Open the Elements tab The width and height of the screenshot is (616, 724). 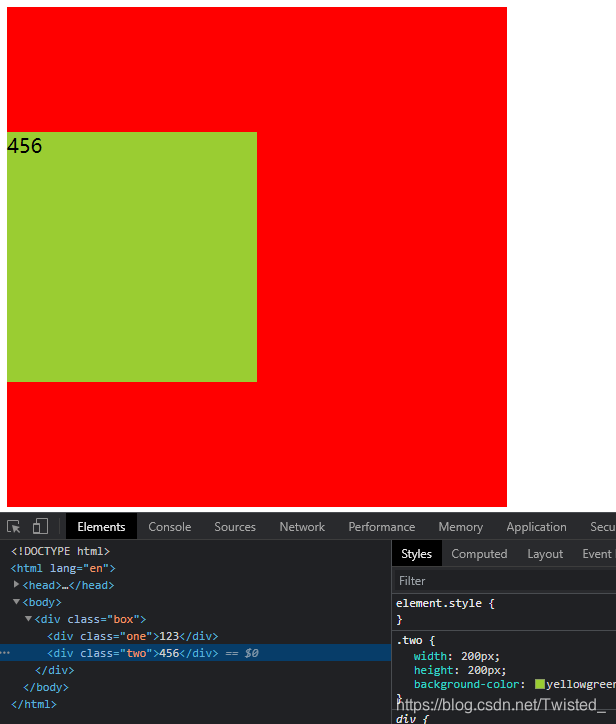coord(101,527)
